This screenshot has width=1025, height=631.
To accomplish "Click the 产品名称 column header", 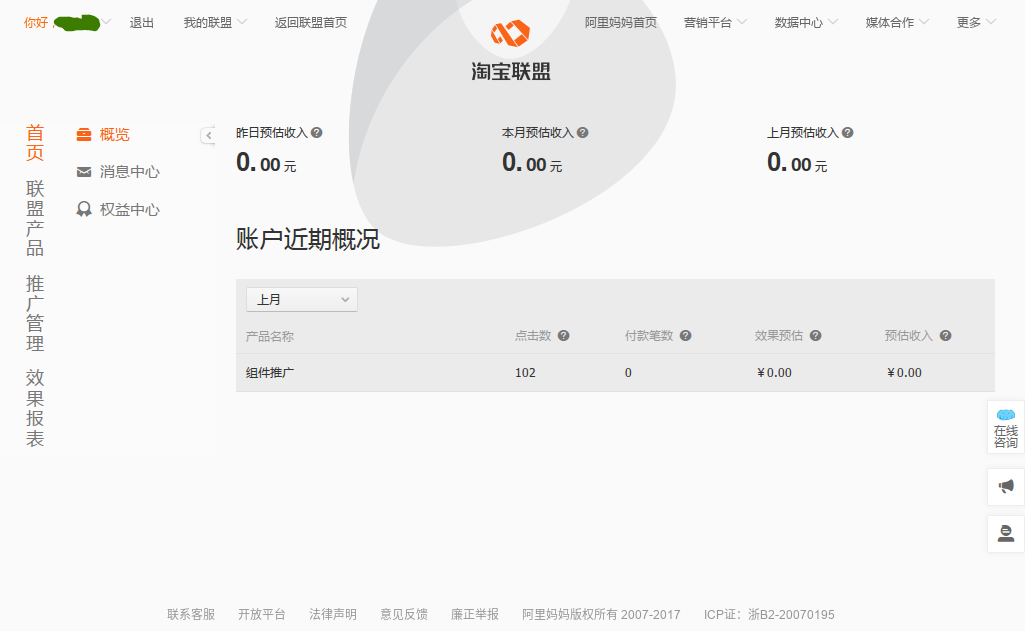I will click(x=270, y=336).
